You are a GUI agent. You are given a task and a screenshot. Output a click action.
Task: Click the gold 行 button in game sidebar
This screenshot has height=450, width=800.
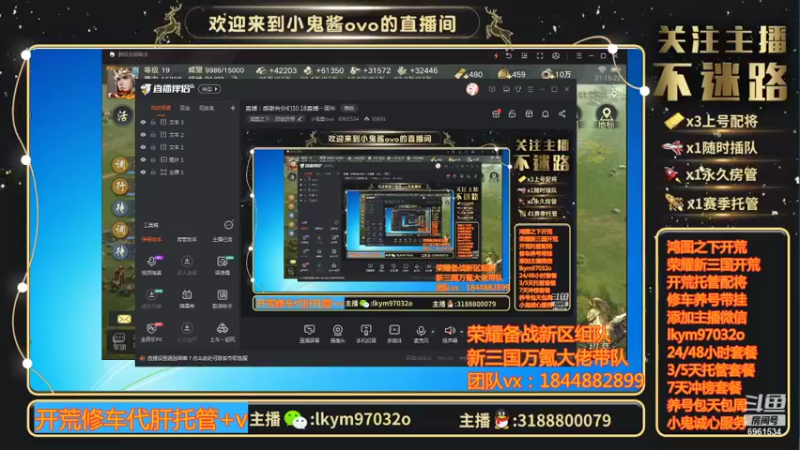[120, 186]
